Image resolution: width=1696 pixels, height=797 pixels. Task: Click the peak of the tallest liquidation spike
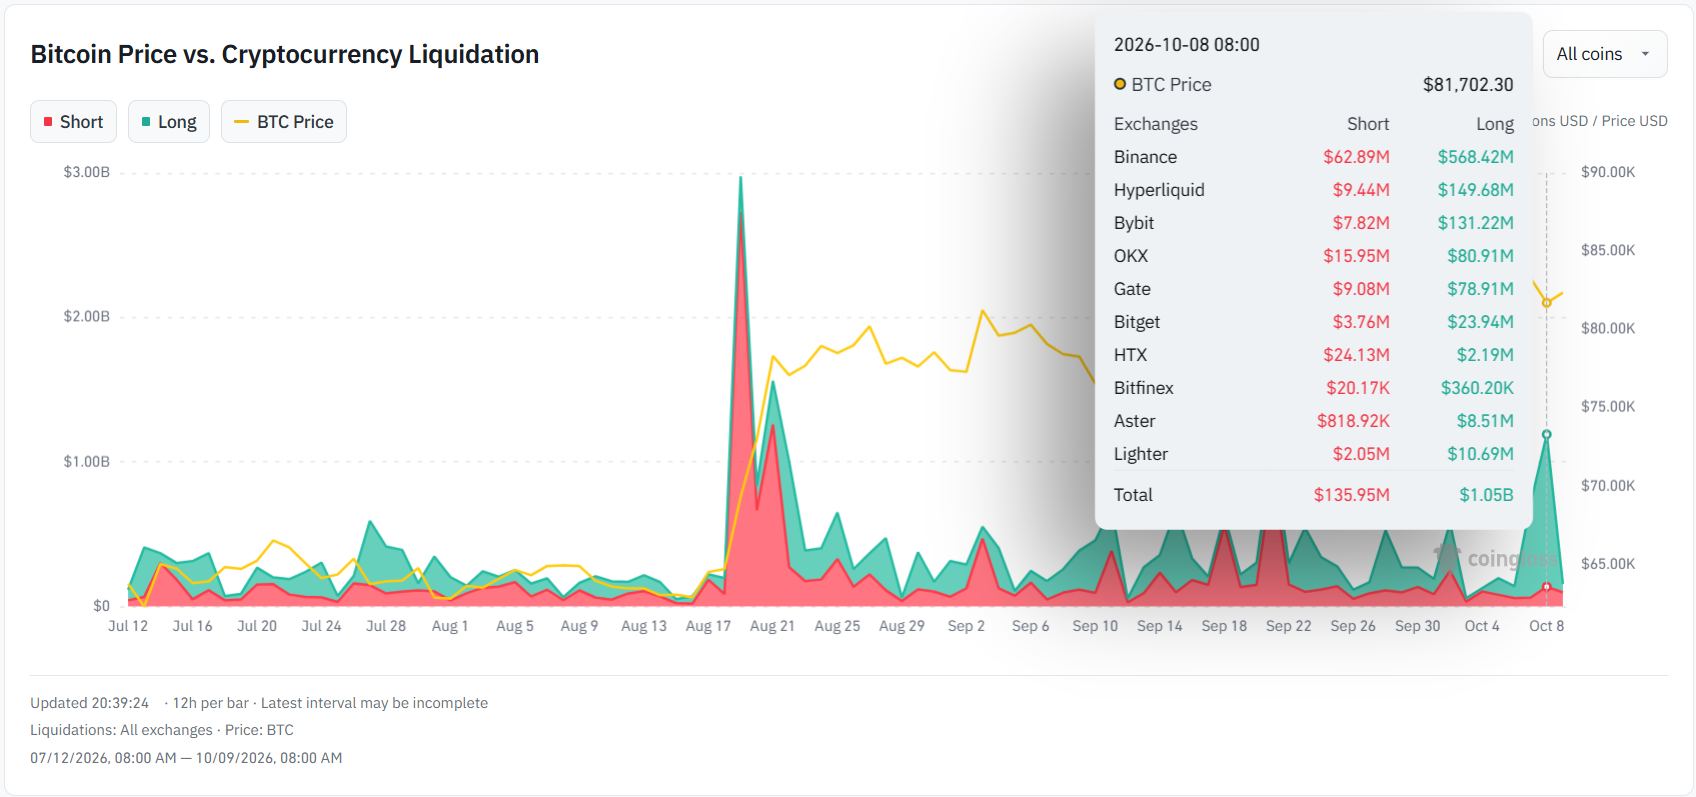740,177
